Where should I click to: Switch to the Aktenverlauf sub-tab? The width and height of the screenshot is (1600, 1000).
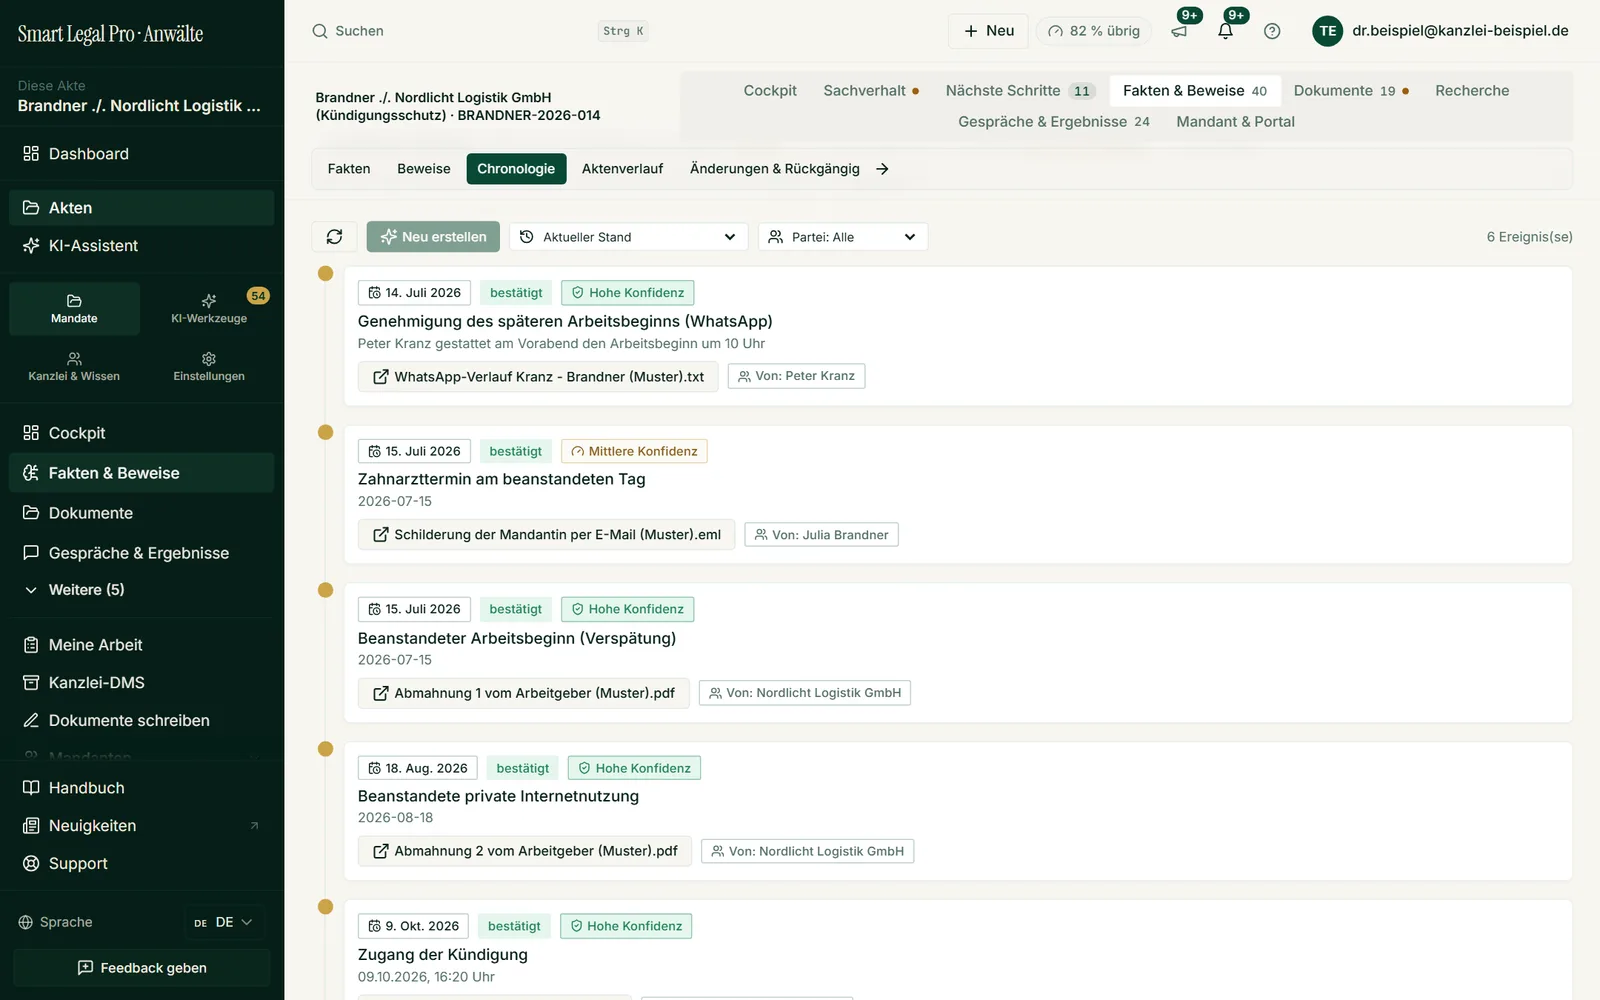[x=622, y=169]
